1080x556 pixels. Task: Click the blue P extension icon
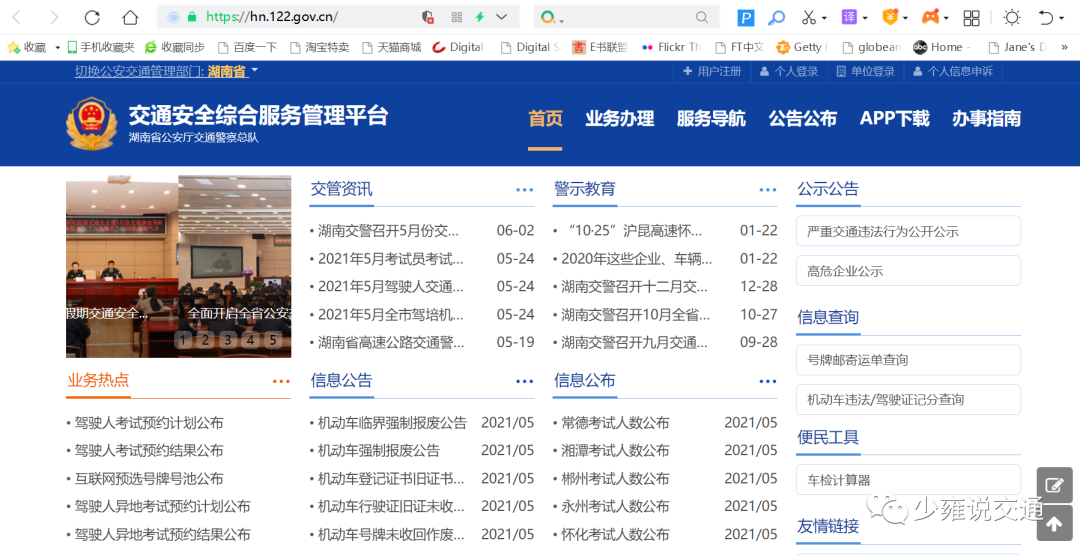coord(745,18)
